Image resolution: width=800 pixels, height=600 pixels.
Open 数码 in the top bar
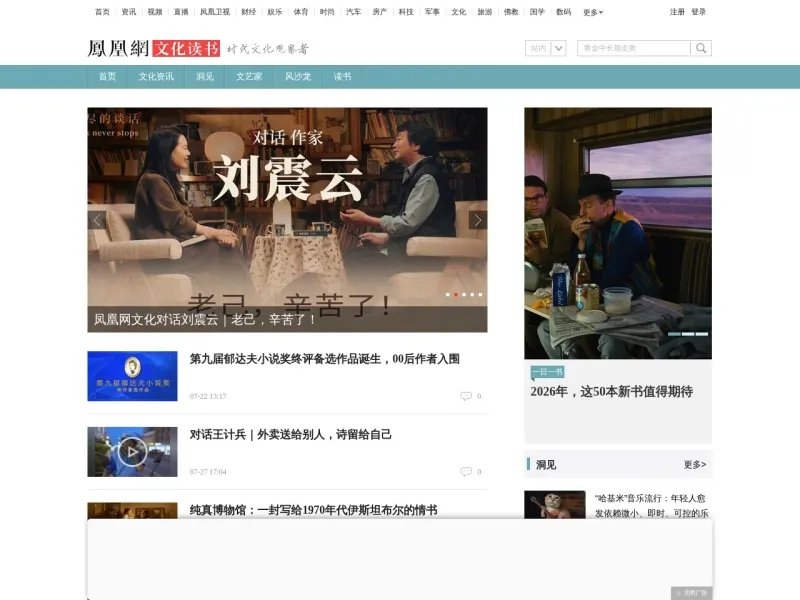564,12
